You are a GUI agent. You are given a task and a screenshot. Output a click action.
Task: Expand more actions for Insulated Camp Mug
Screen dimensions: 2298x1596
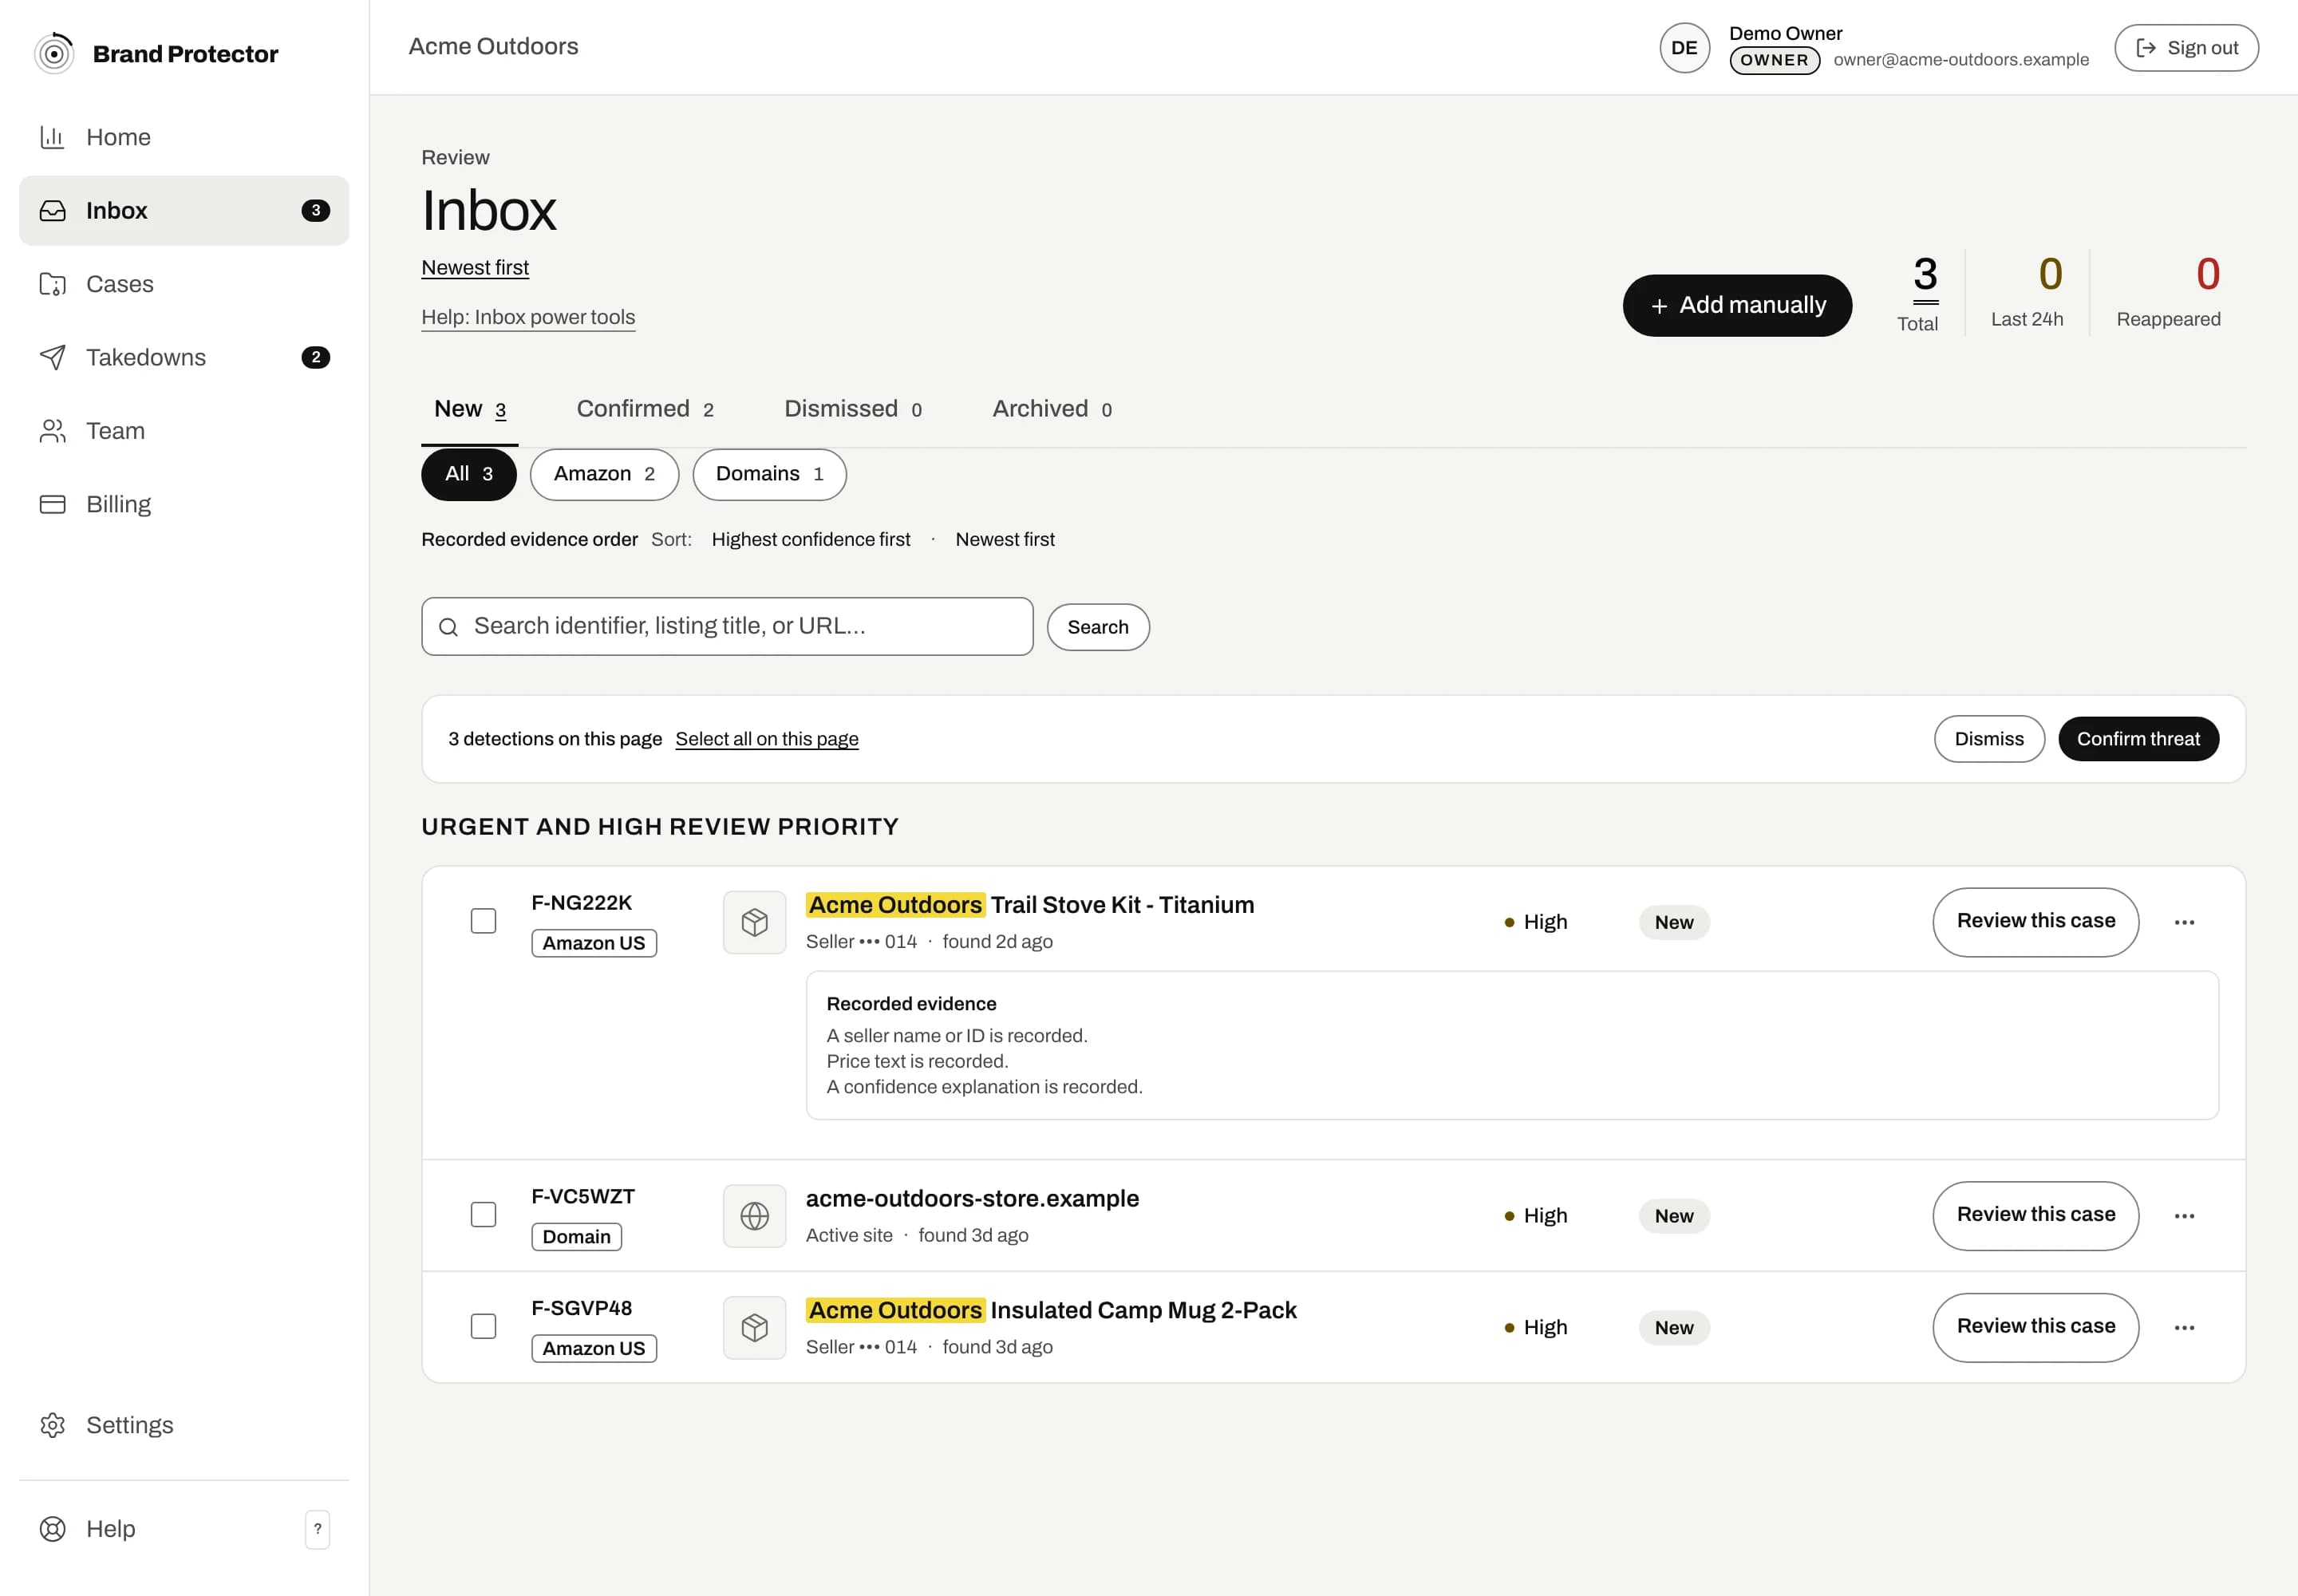(x=2184, y=1328)
